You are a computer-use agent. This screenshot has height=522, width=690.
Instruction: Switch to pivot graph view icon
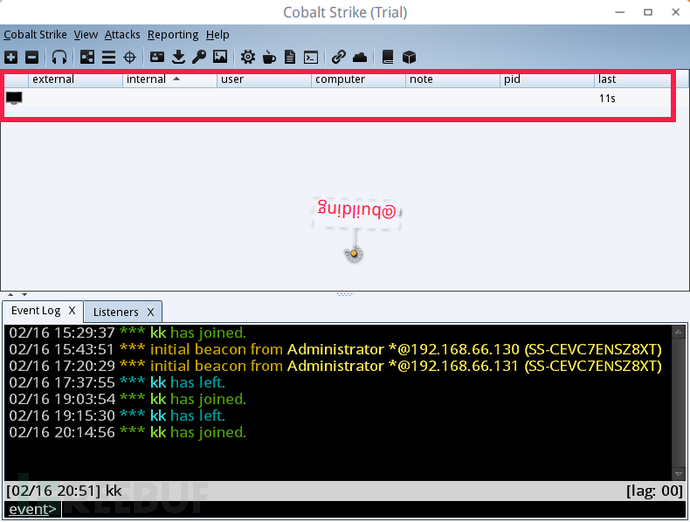87,57
